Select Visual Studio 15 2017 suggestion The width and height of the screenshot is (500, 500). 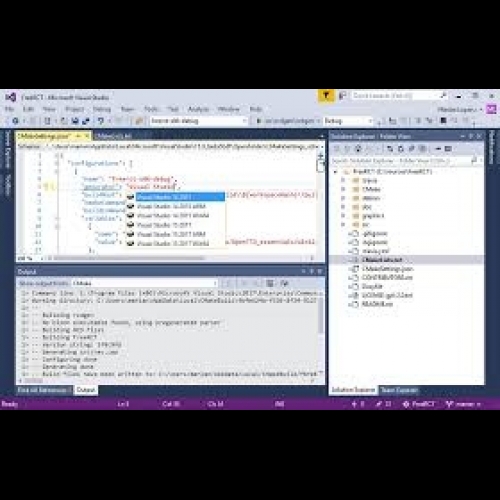coord(175,225)
